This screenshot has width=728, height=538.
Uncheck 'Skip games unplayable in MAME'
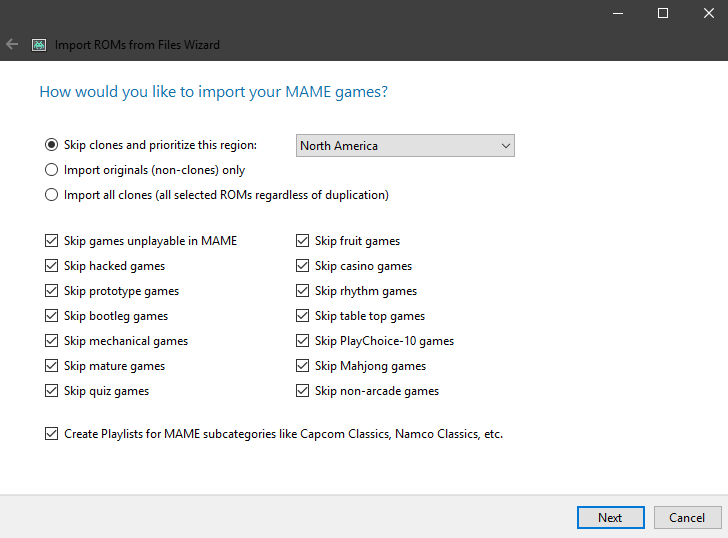52,241
